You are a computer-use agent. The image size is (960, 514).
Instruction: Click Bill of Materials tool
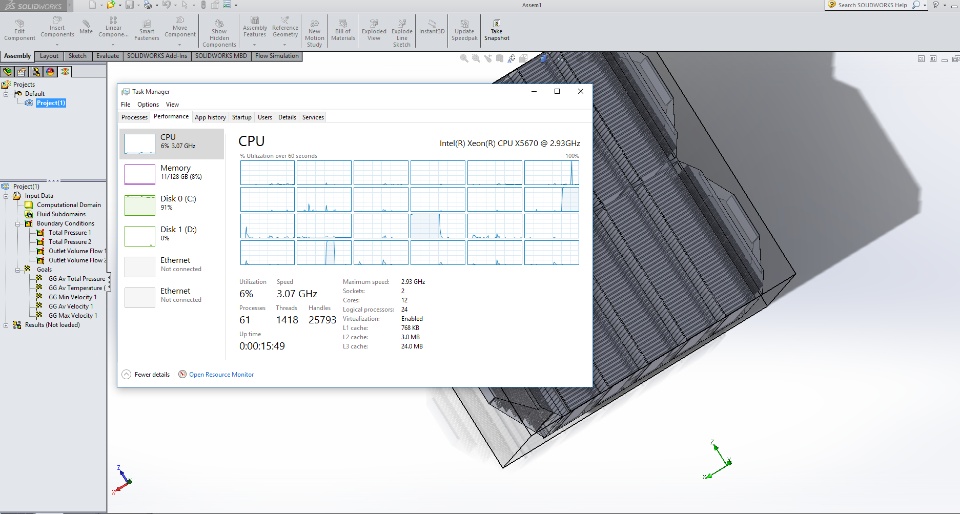343,31
